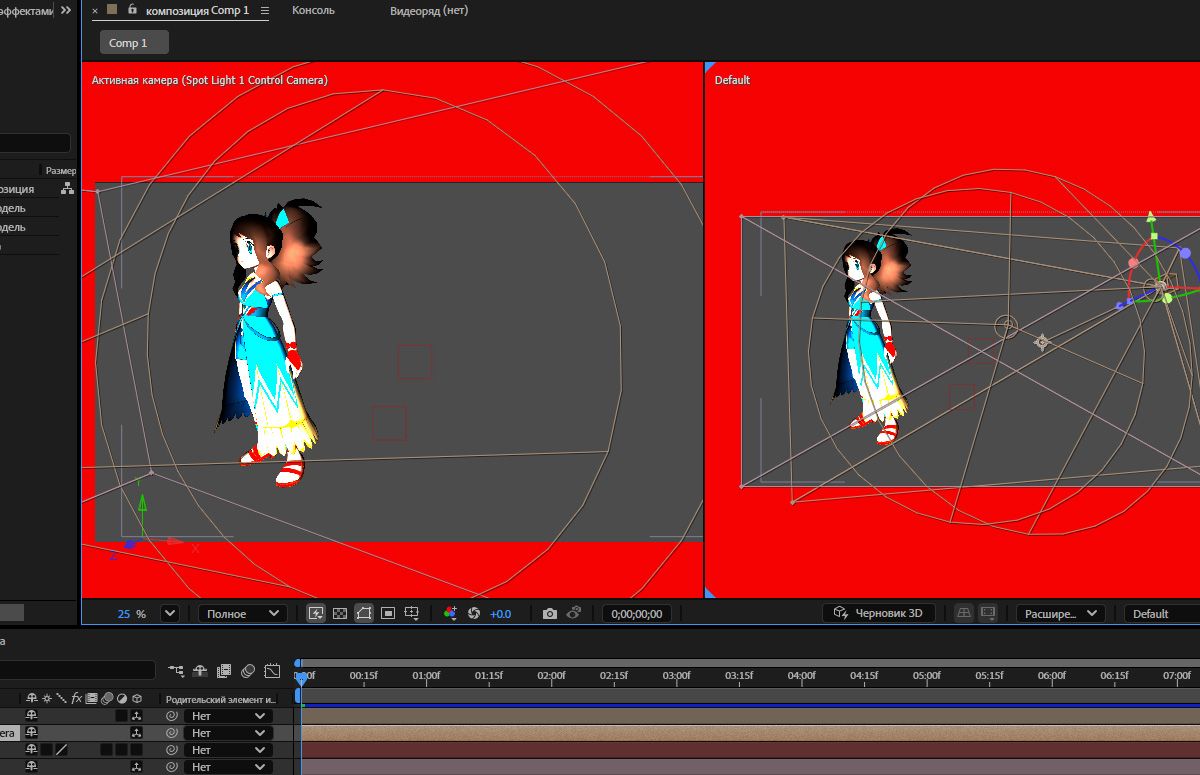Click the 0;00;00;00 timecode field
The image size is (1200, 775).
tap(636, 613)
